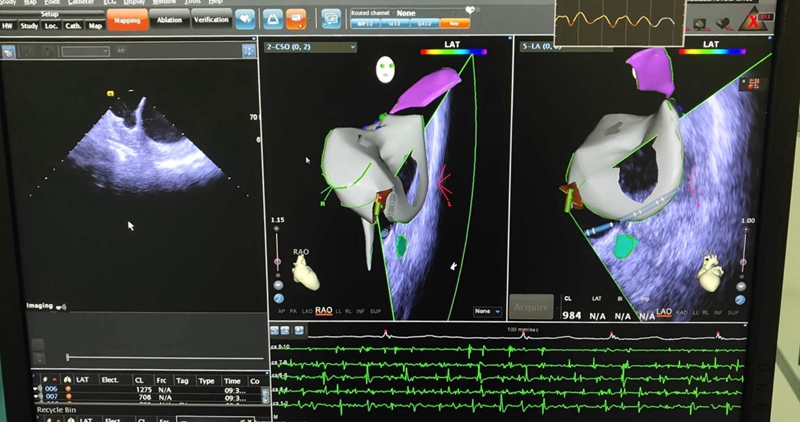
Task: Open the ultrasound toolbar combo box
Action: pyautogui.click(x=85, y=52)
